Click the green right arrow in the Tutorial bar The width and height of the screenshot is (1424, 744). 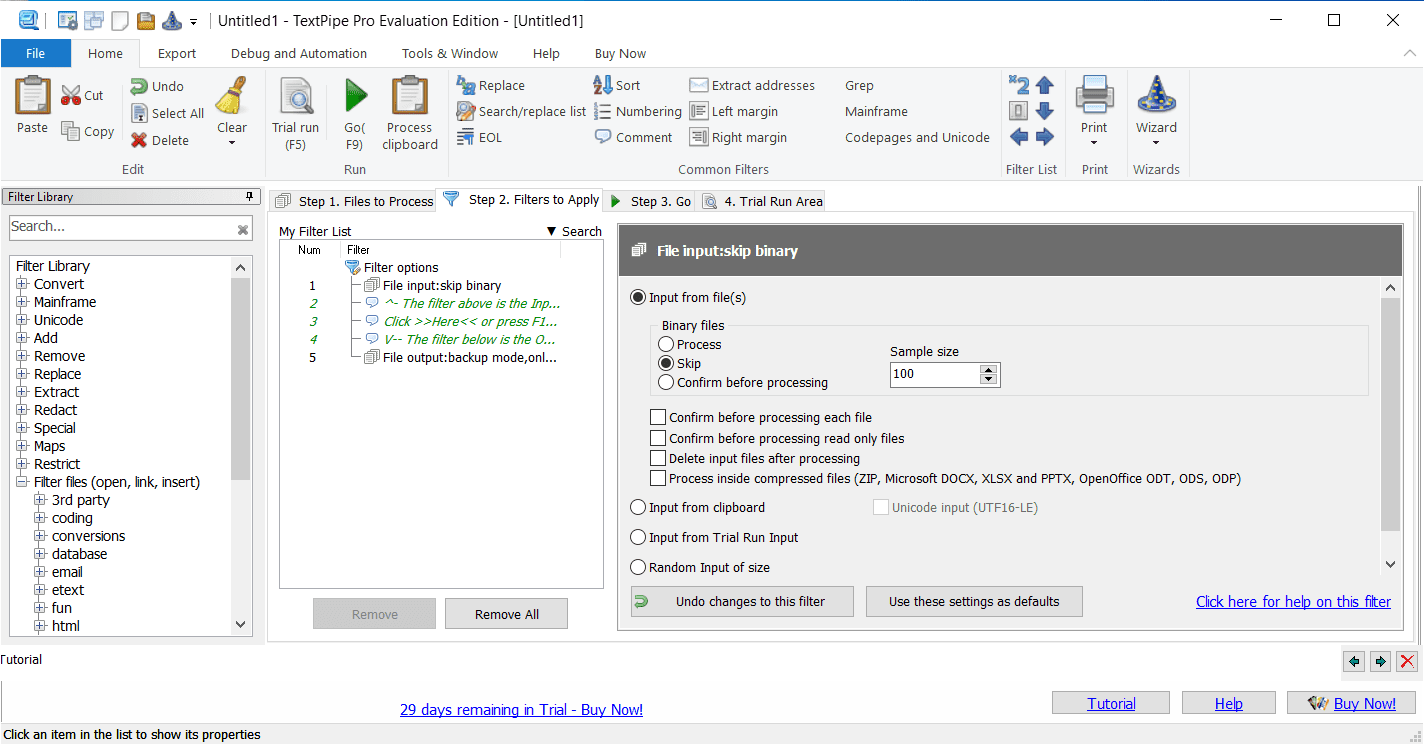[1380, 661]
